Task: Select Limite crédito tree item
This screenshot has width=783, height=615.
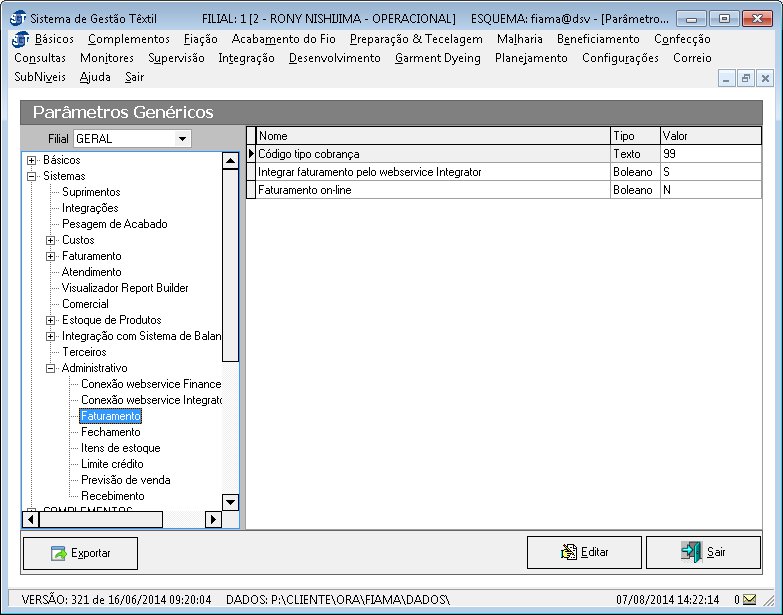Action: pyautogui.click(x=111, y=464)
